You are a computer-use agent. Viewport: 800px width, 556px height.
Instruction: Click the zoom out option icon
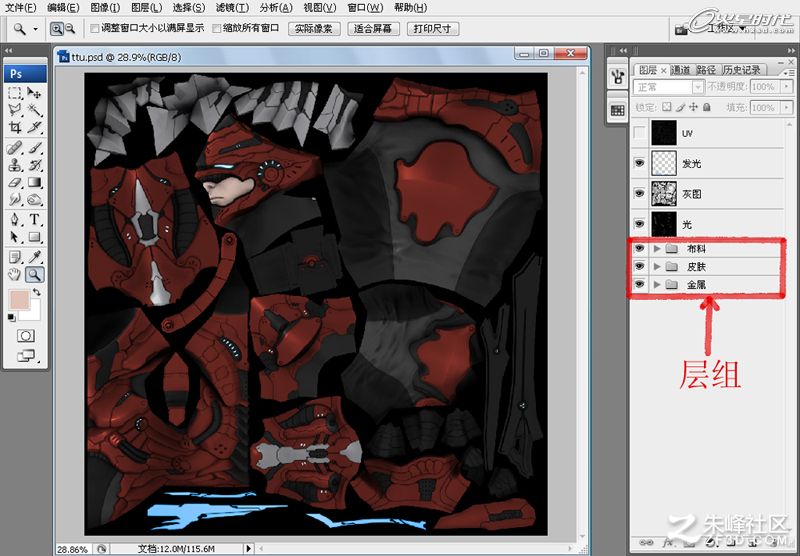(70, 29)
